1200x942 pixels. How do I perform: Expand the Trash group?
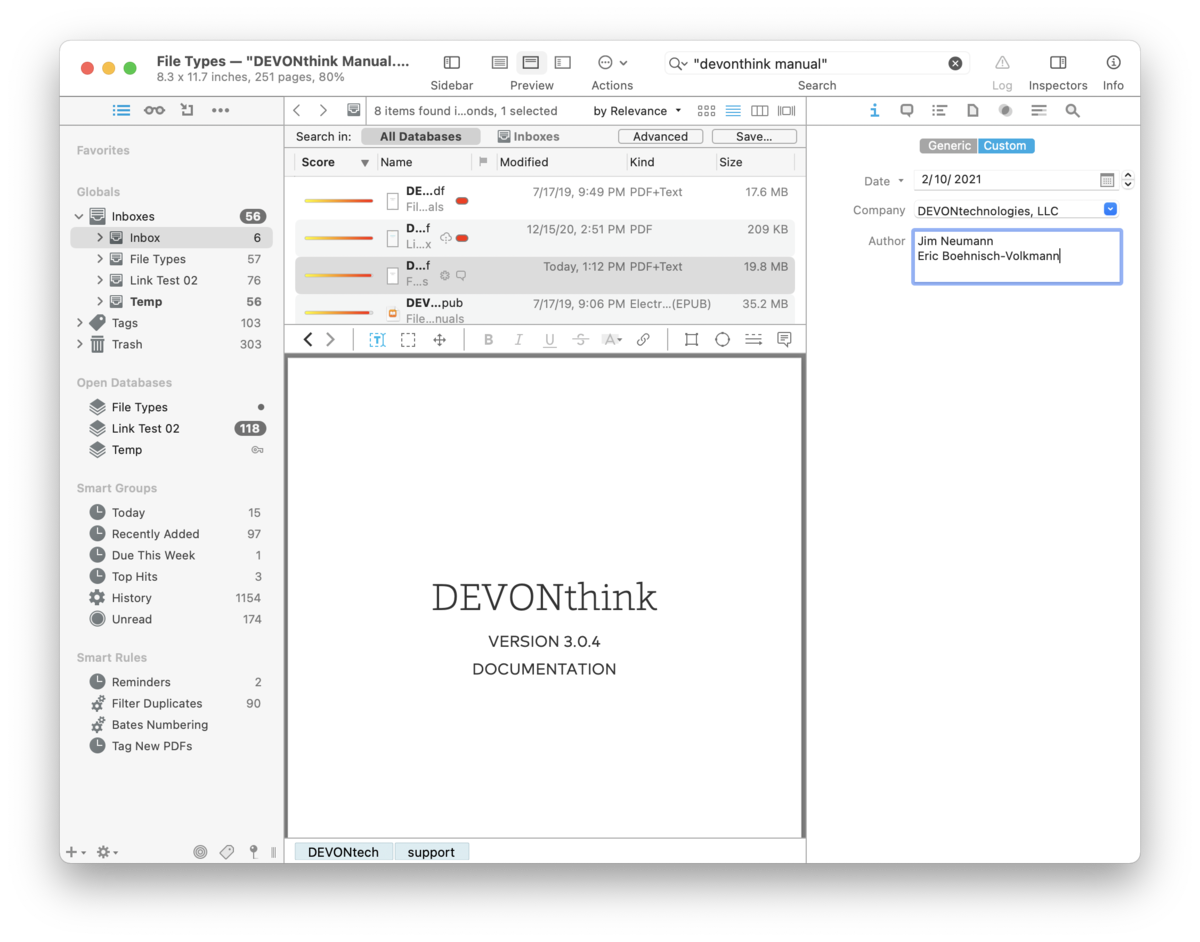(x=80, y=344)
